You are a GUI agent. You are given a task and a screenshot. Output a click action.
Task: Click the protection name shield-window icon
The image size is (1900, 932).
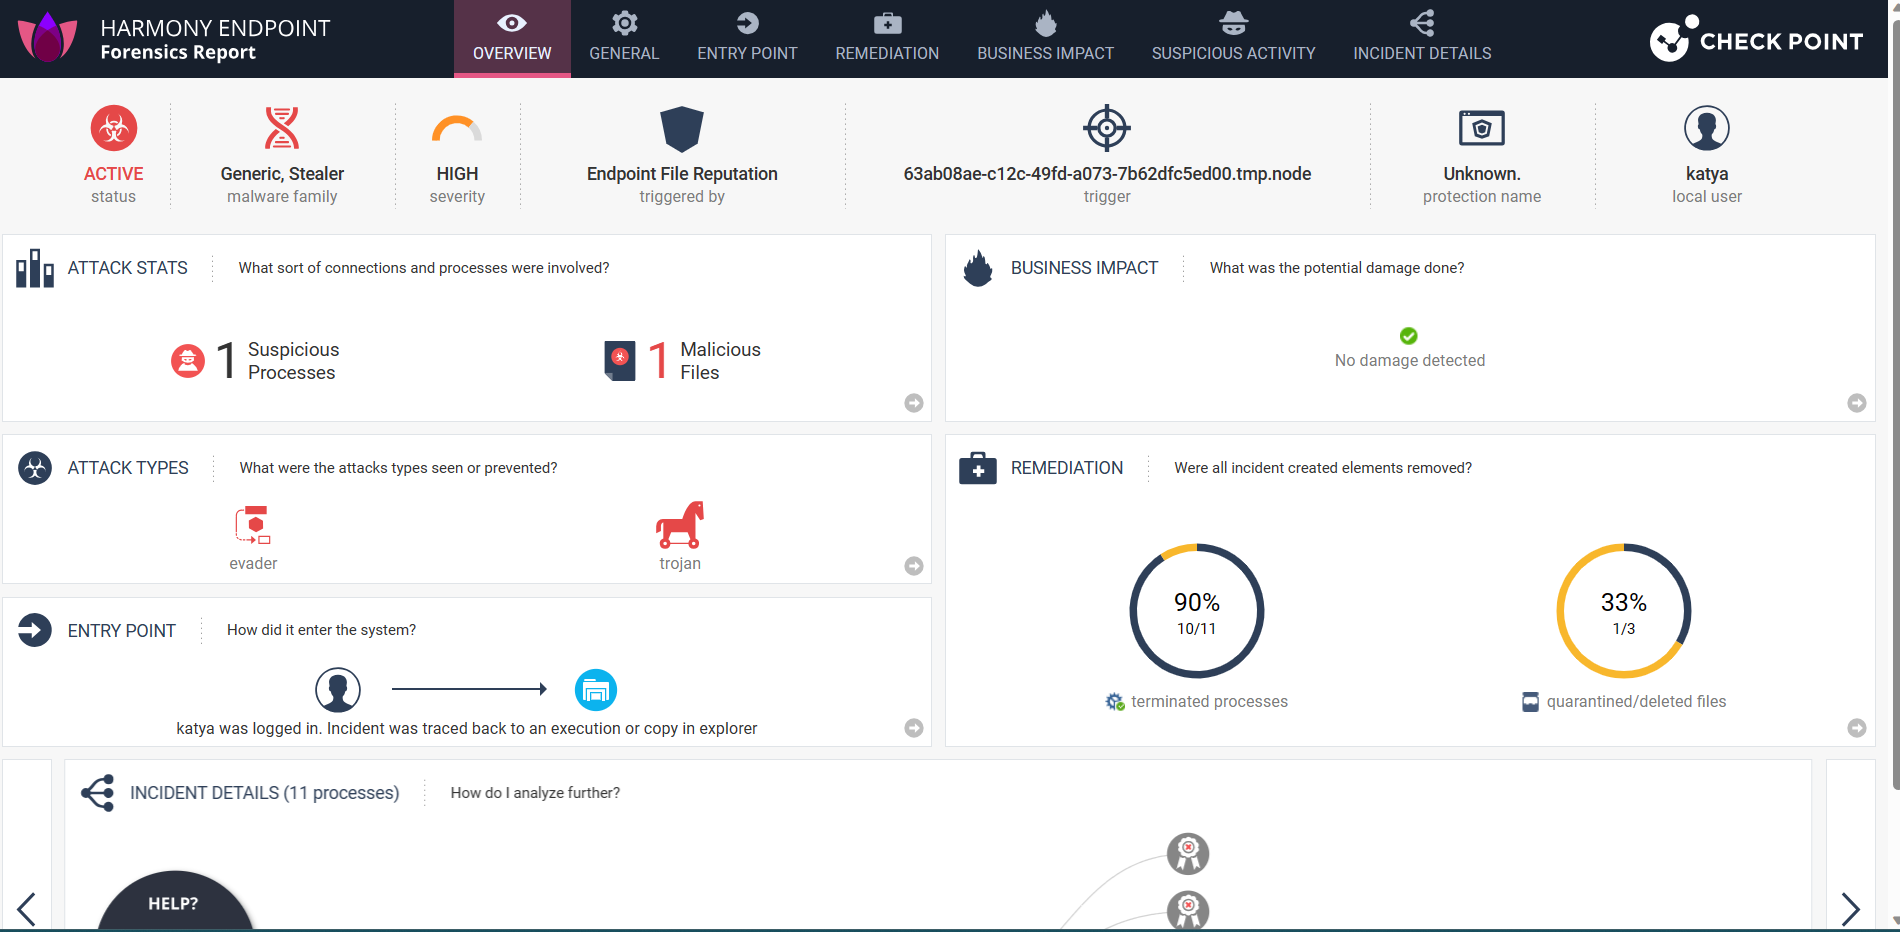(x=1482, y=128)
